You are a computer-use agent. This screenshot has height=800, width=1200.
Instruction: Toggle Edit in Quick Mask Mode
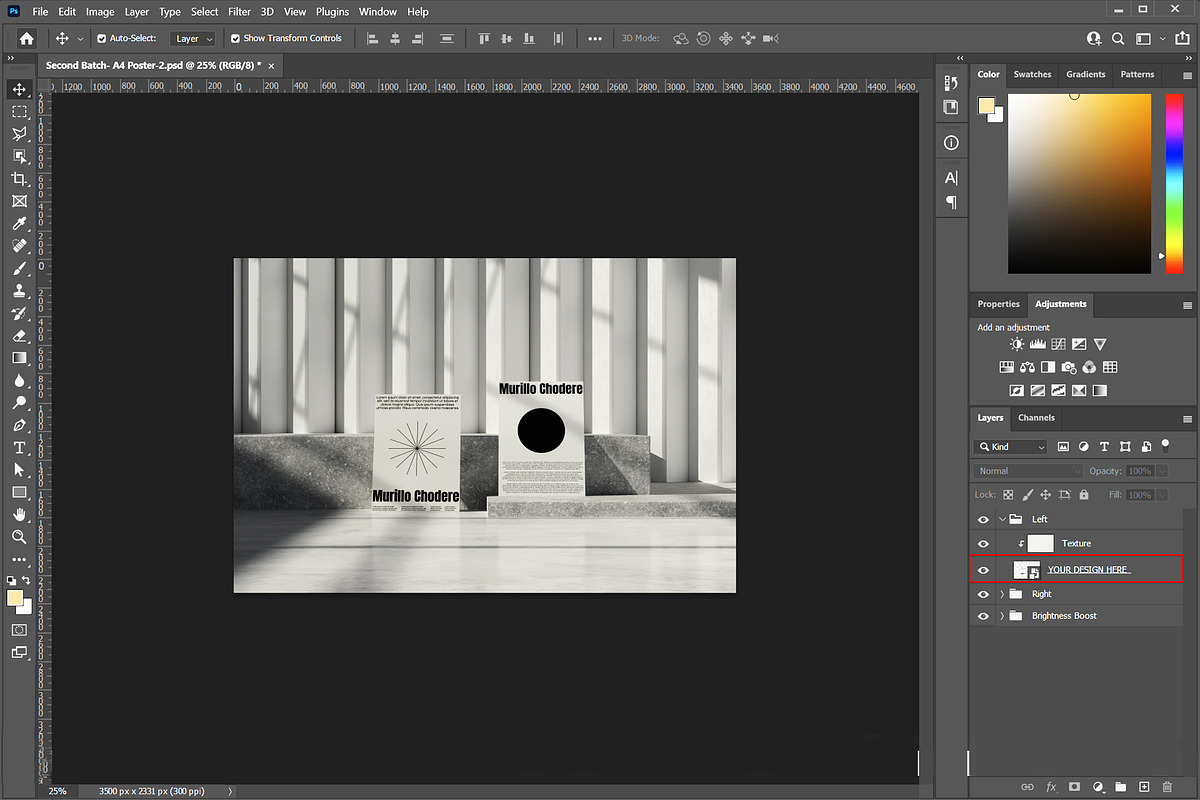(19, 630)
